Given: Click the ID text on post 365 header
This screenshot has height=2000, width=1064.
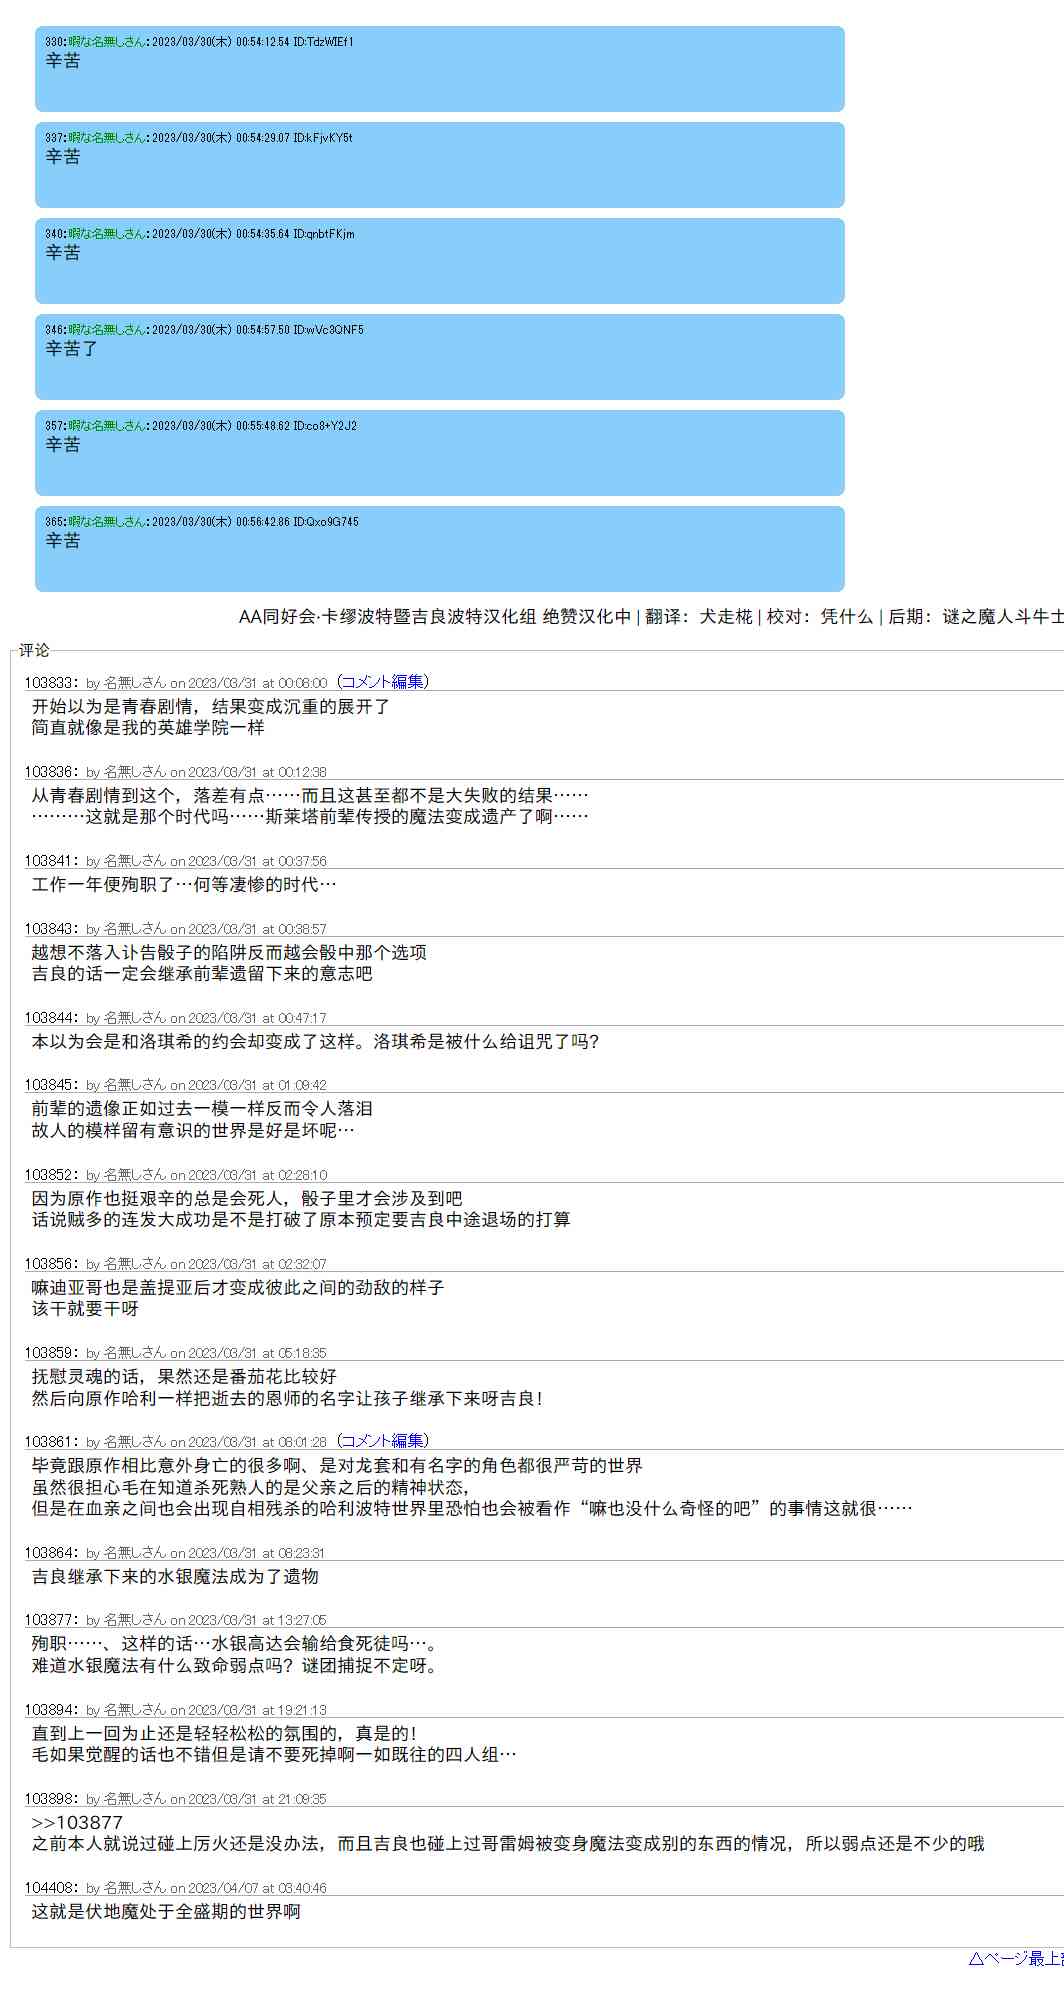Looking at the screenshot, I should click(325, 522).
